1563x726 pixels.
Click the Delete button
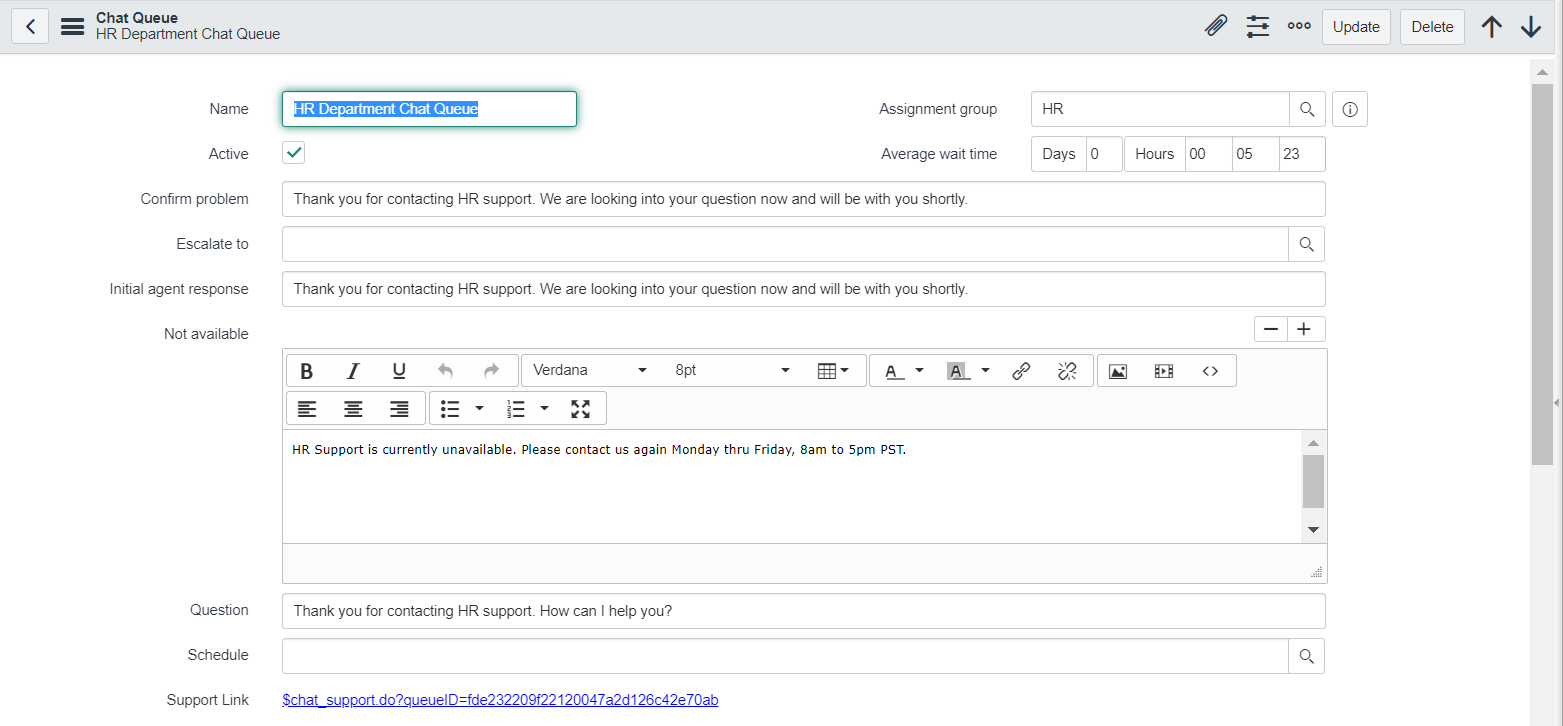point(1432,27)
